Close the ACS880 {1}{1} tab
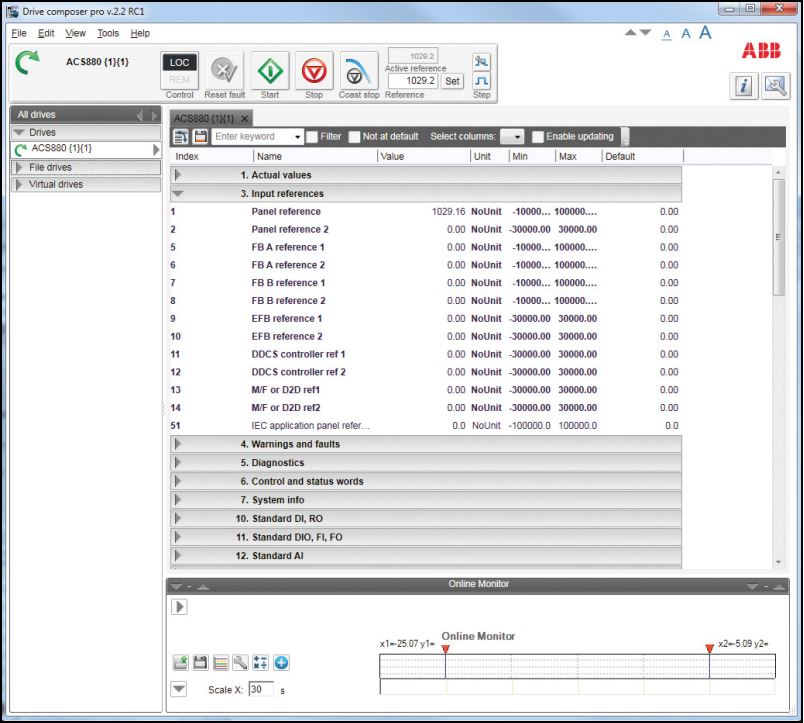804x723 pixels. click(x=245, y=118)
